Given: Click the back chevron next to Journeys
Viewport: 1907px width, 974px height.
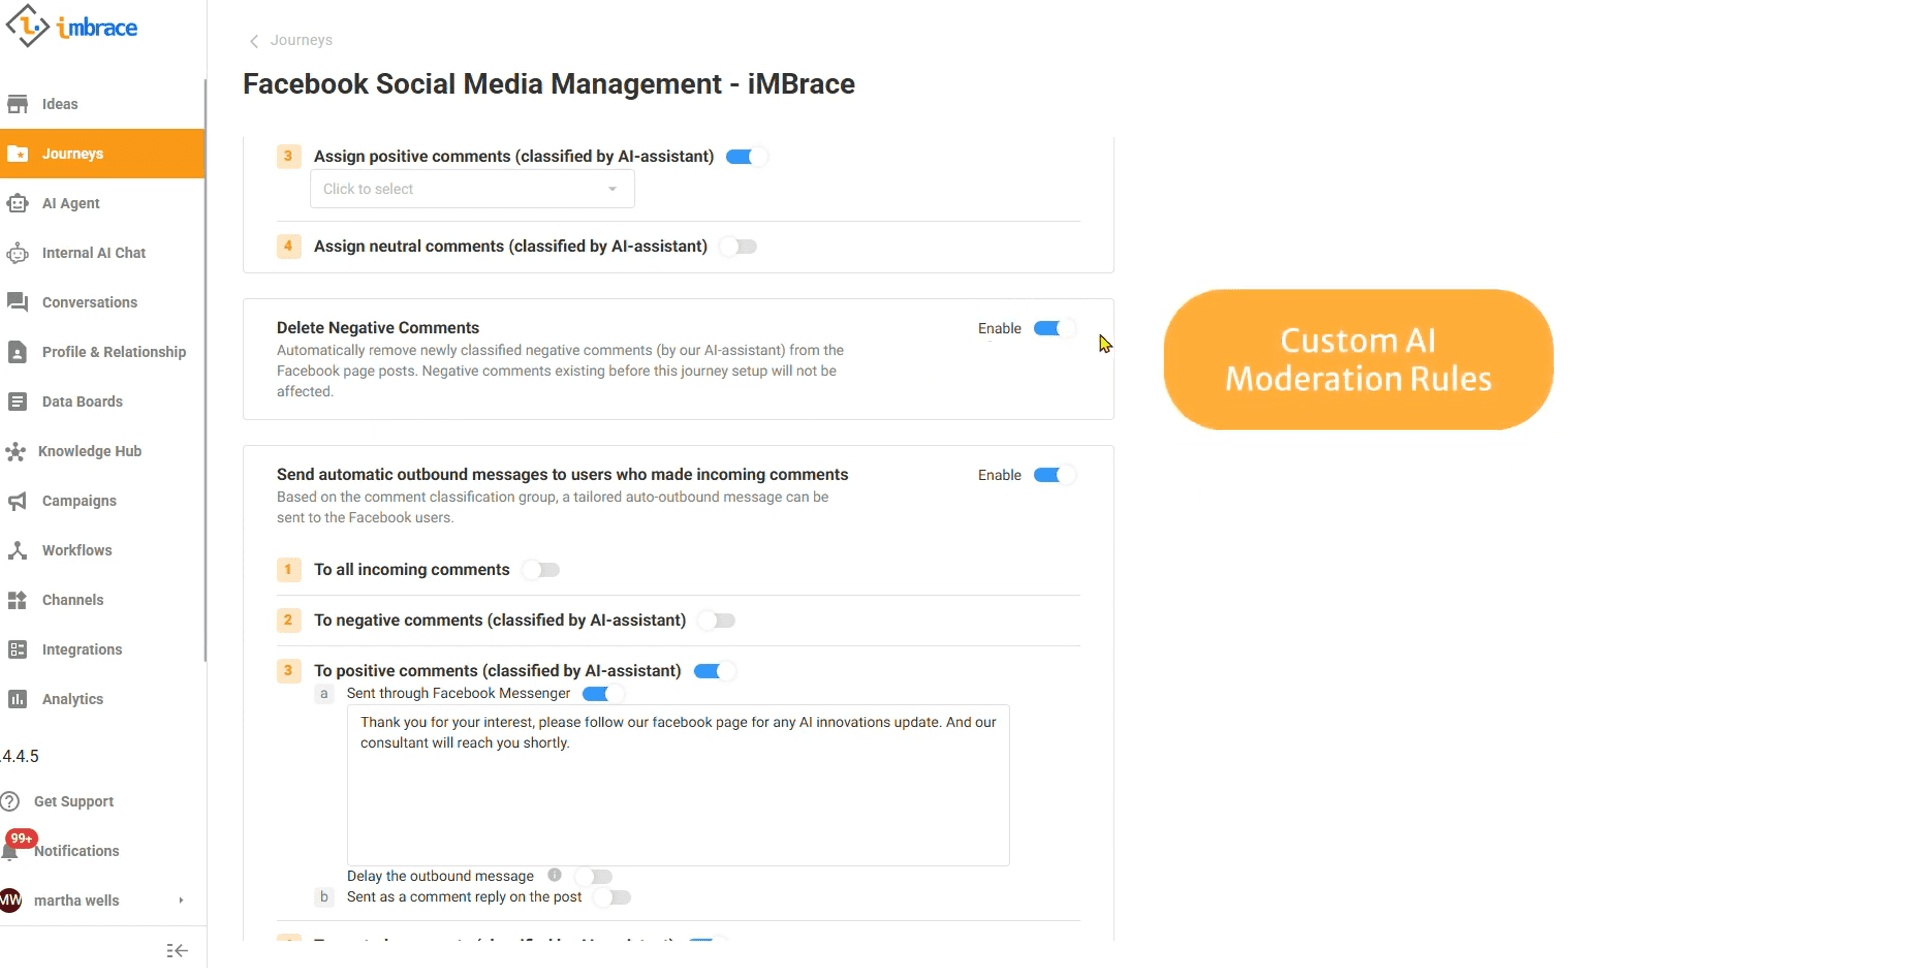Looking at the screenshot, I should tap(254, 41).
